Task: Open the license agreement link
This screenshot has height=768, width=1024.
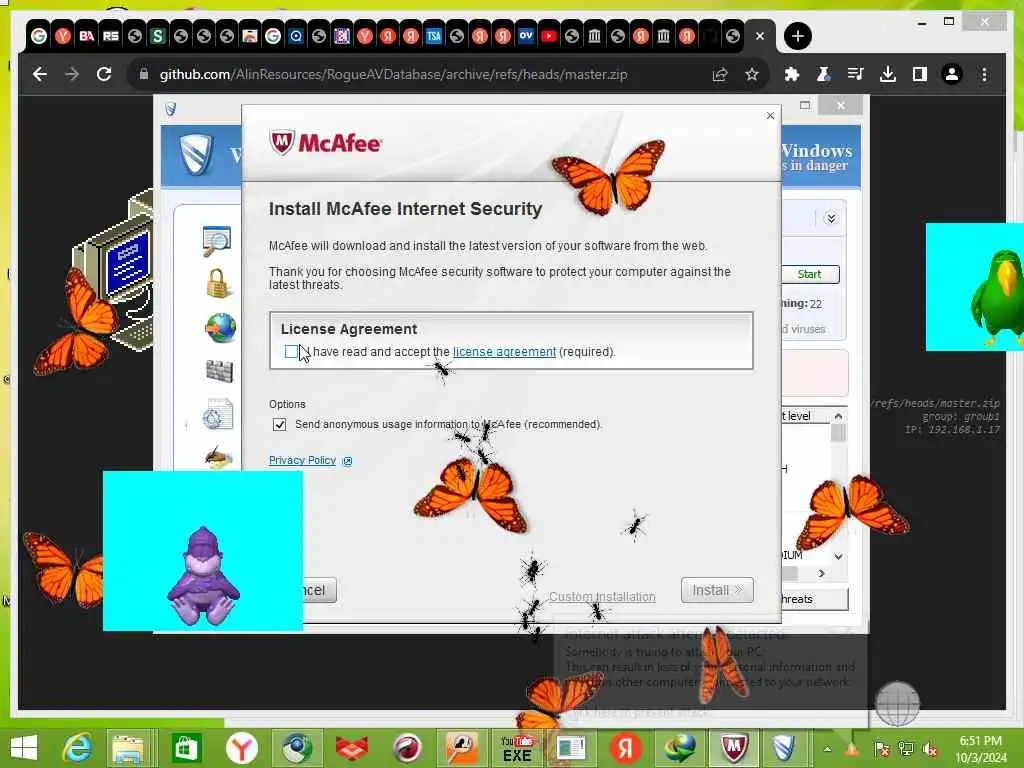Action: tap(504, 351)
